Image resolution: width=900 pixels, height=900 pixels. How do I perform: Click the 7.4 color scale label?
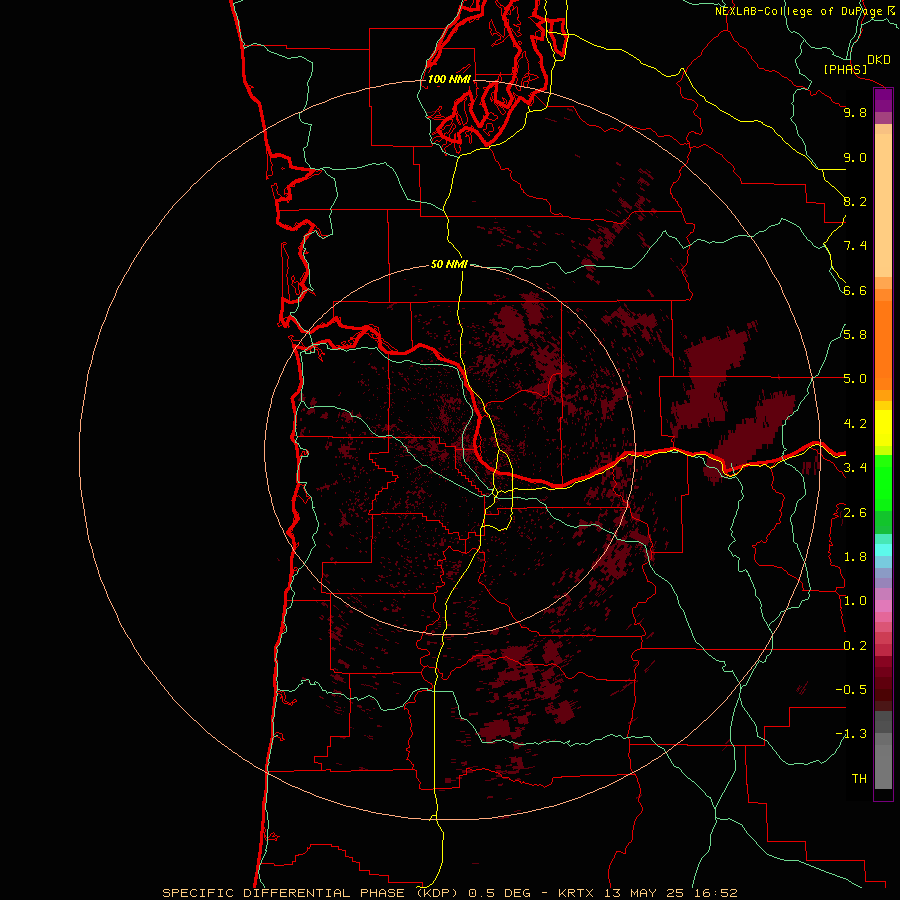855,246
